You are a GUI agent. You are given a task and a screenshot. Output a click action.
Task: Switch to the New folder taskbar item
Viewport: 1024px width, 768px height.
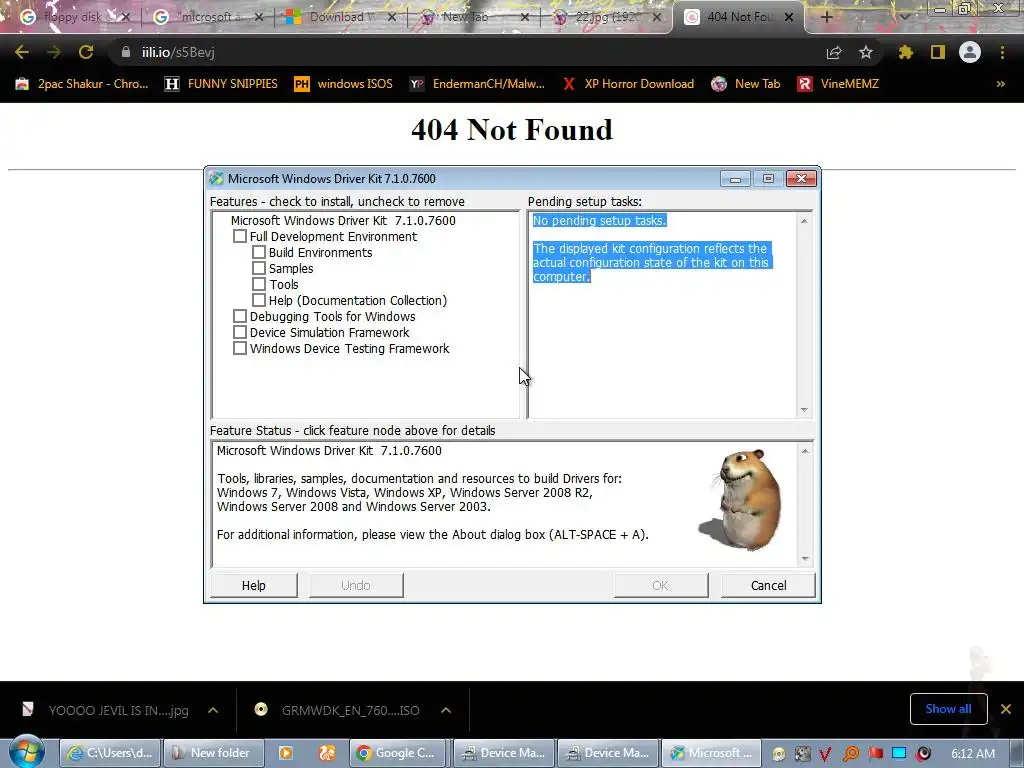click(x=214, y=753)
